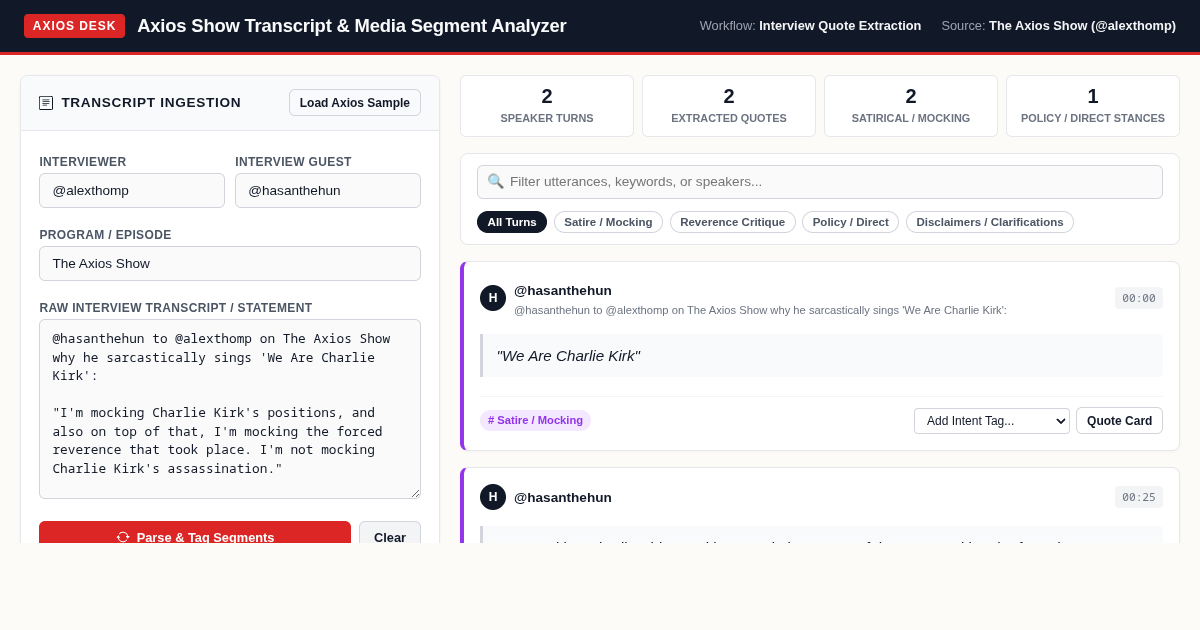The height and width of the screenshot is (630, 1200).
Task: Click the filter utterances search box
Action: (820, 182)
